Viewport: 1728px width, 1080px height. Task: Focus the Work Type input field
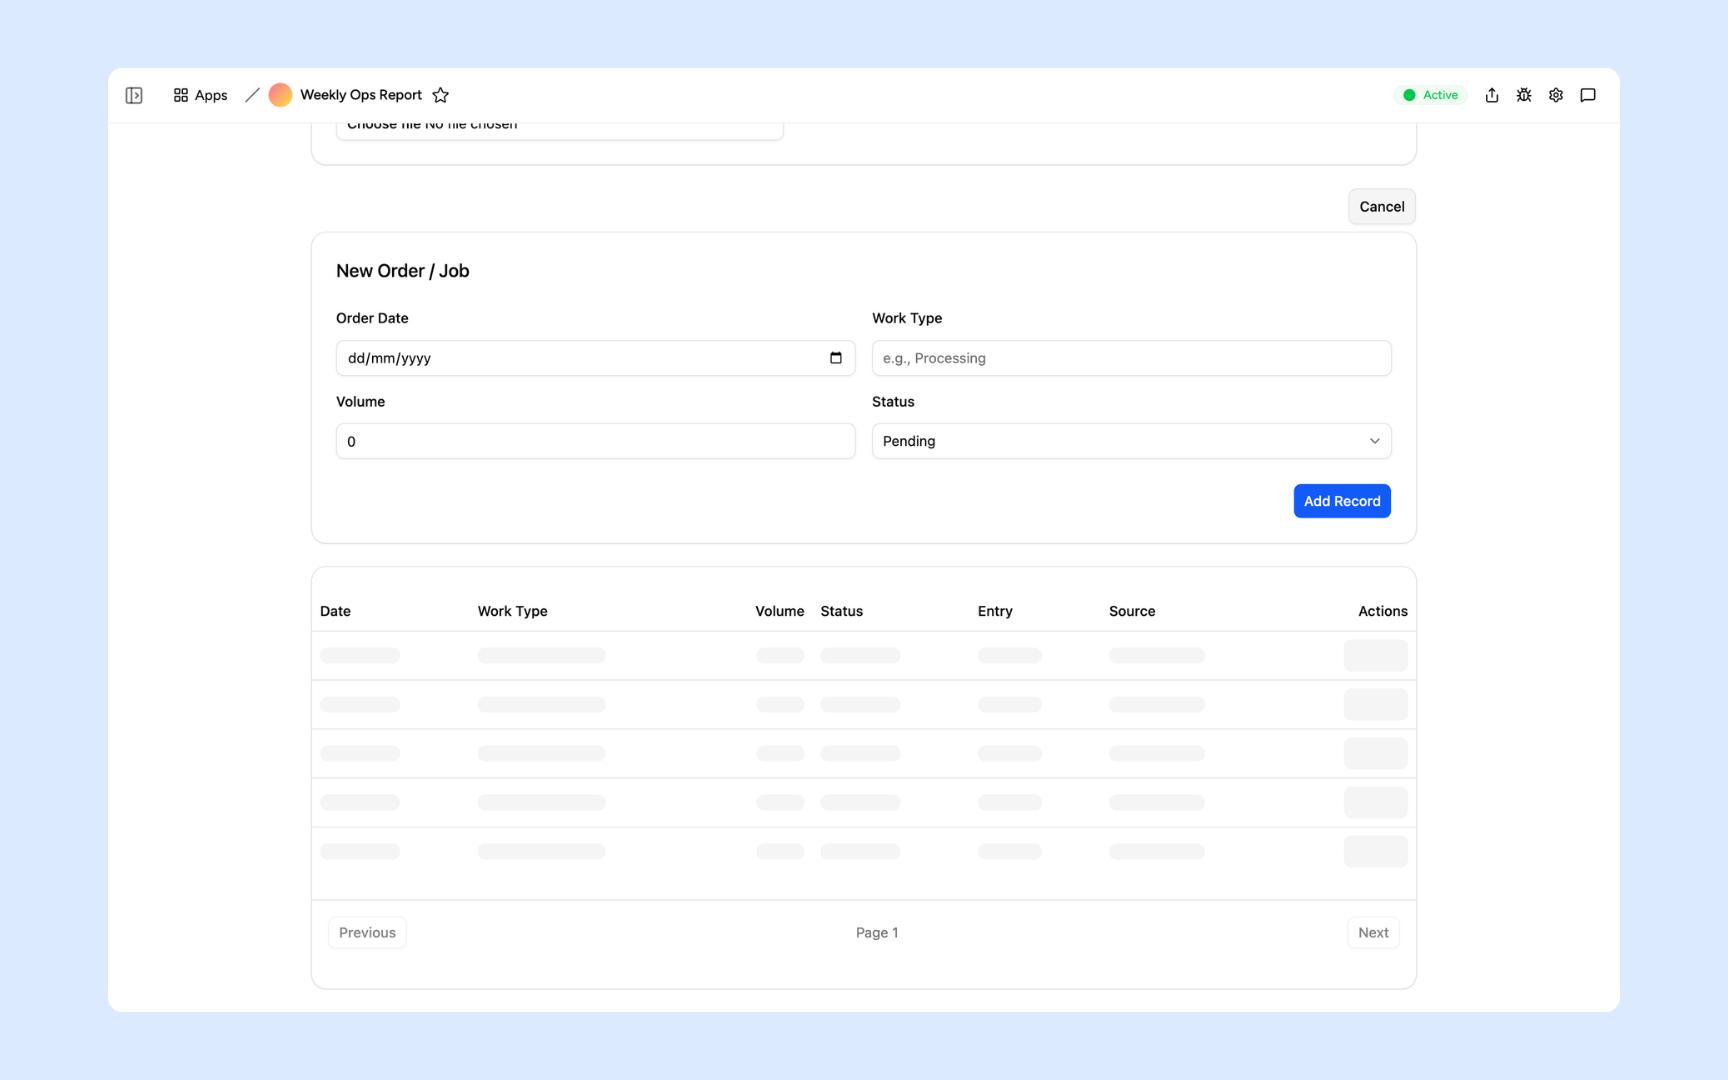pyautogui.click(x=1131, y=358)
